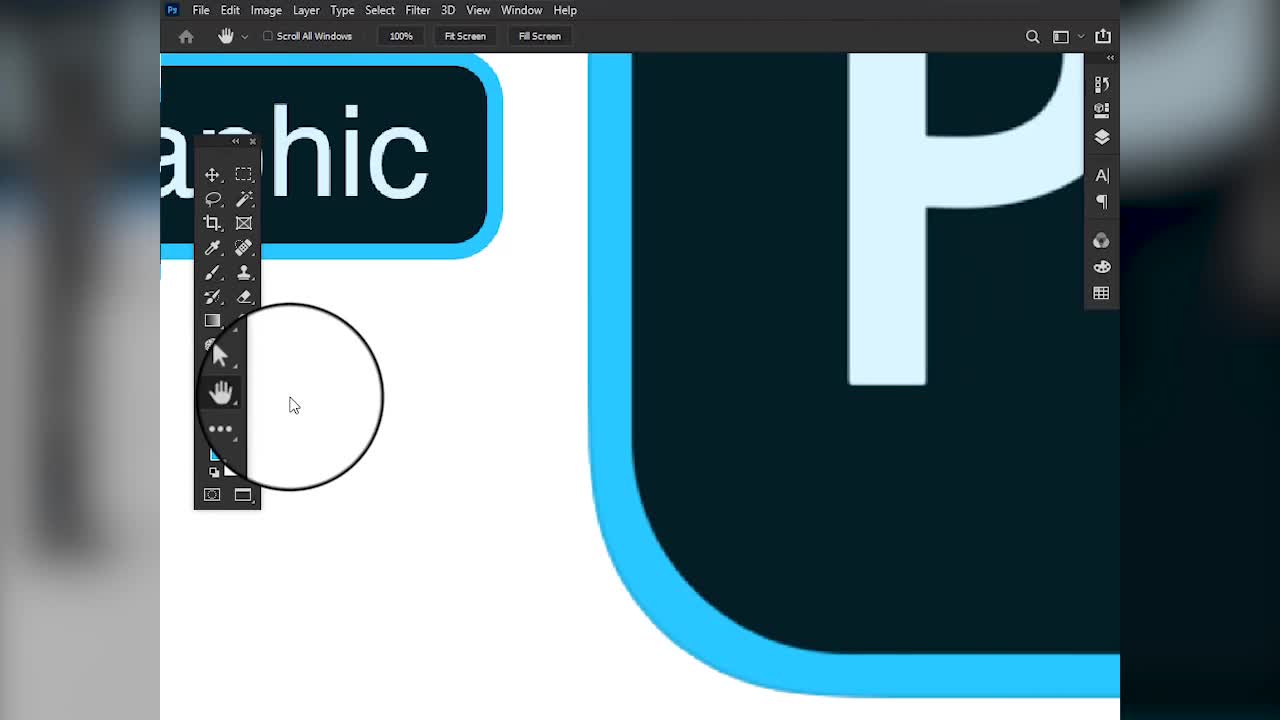Open the Channels panel icon

tap(1101, 241)
